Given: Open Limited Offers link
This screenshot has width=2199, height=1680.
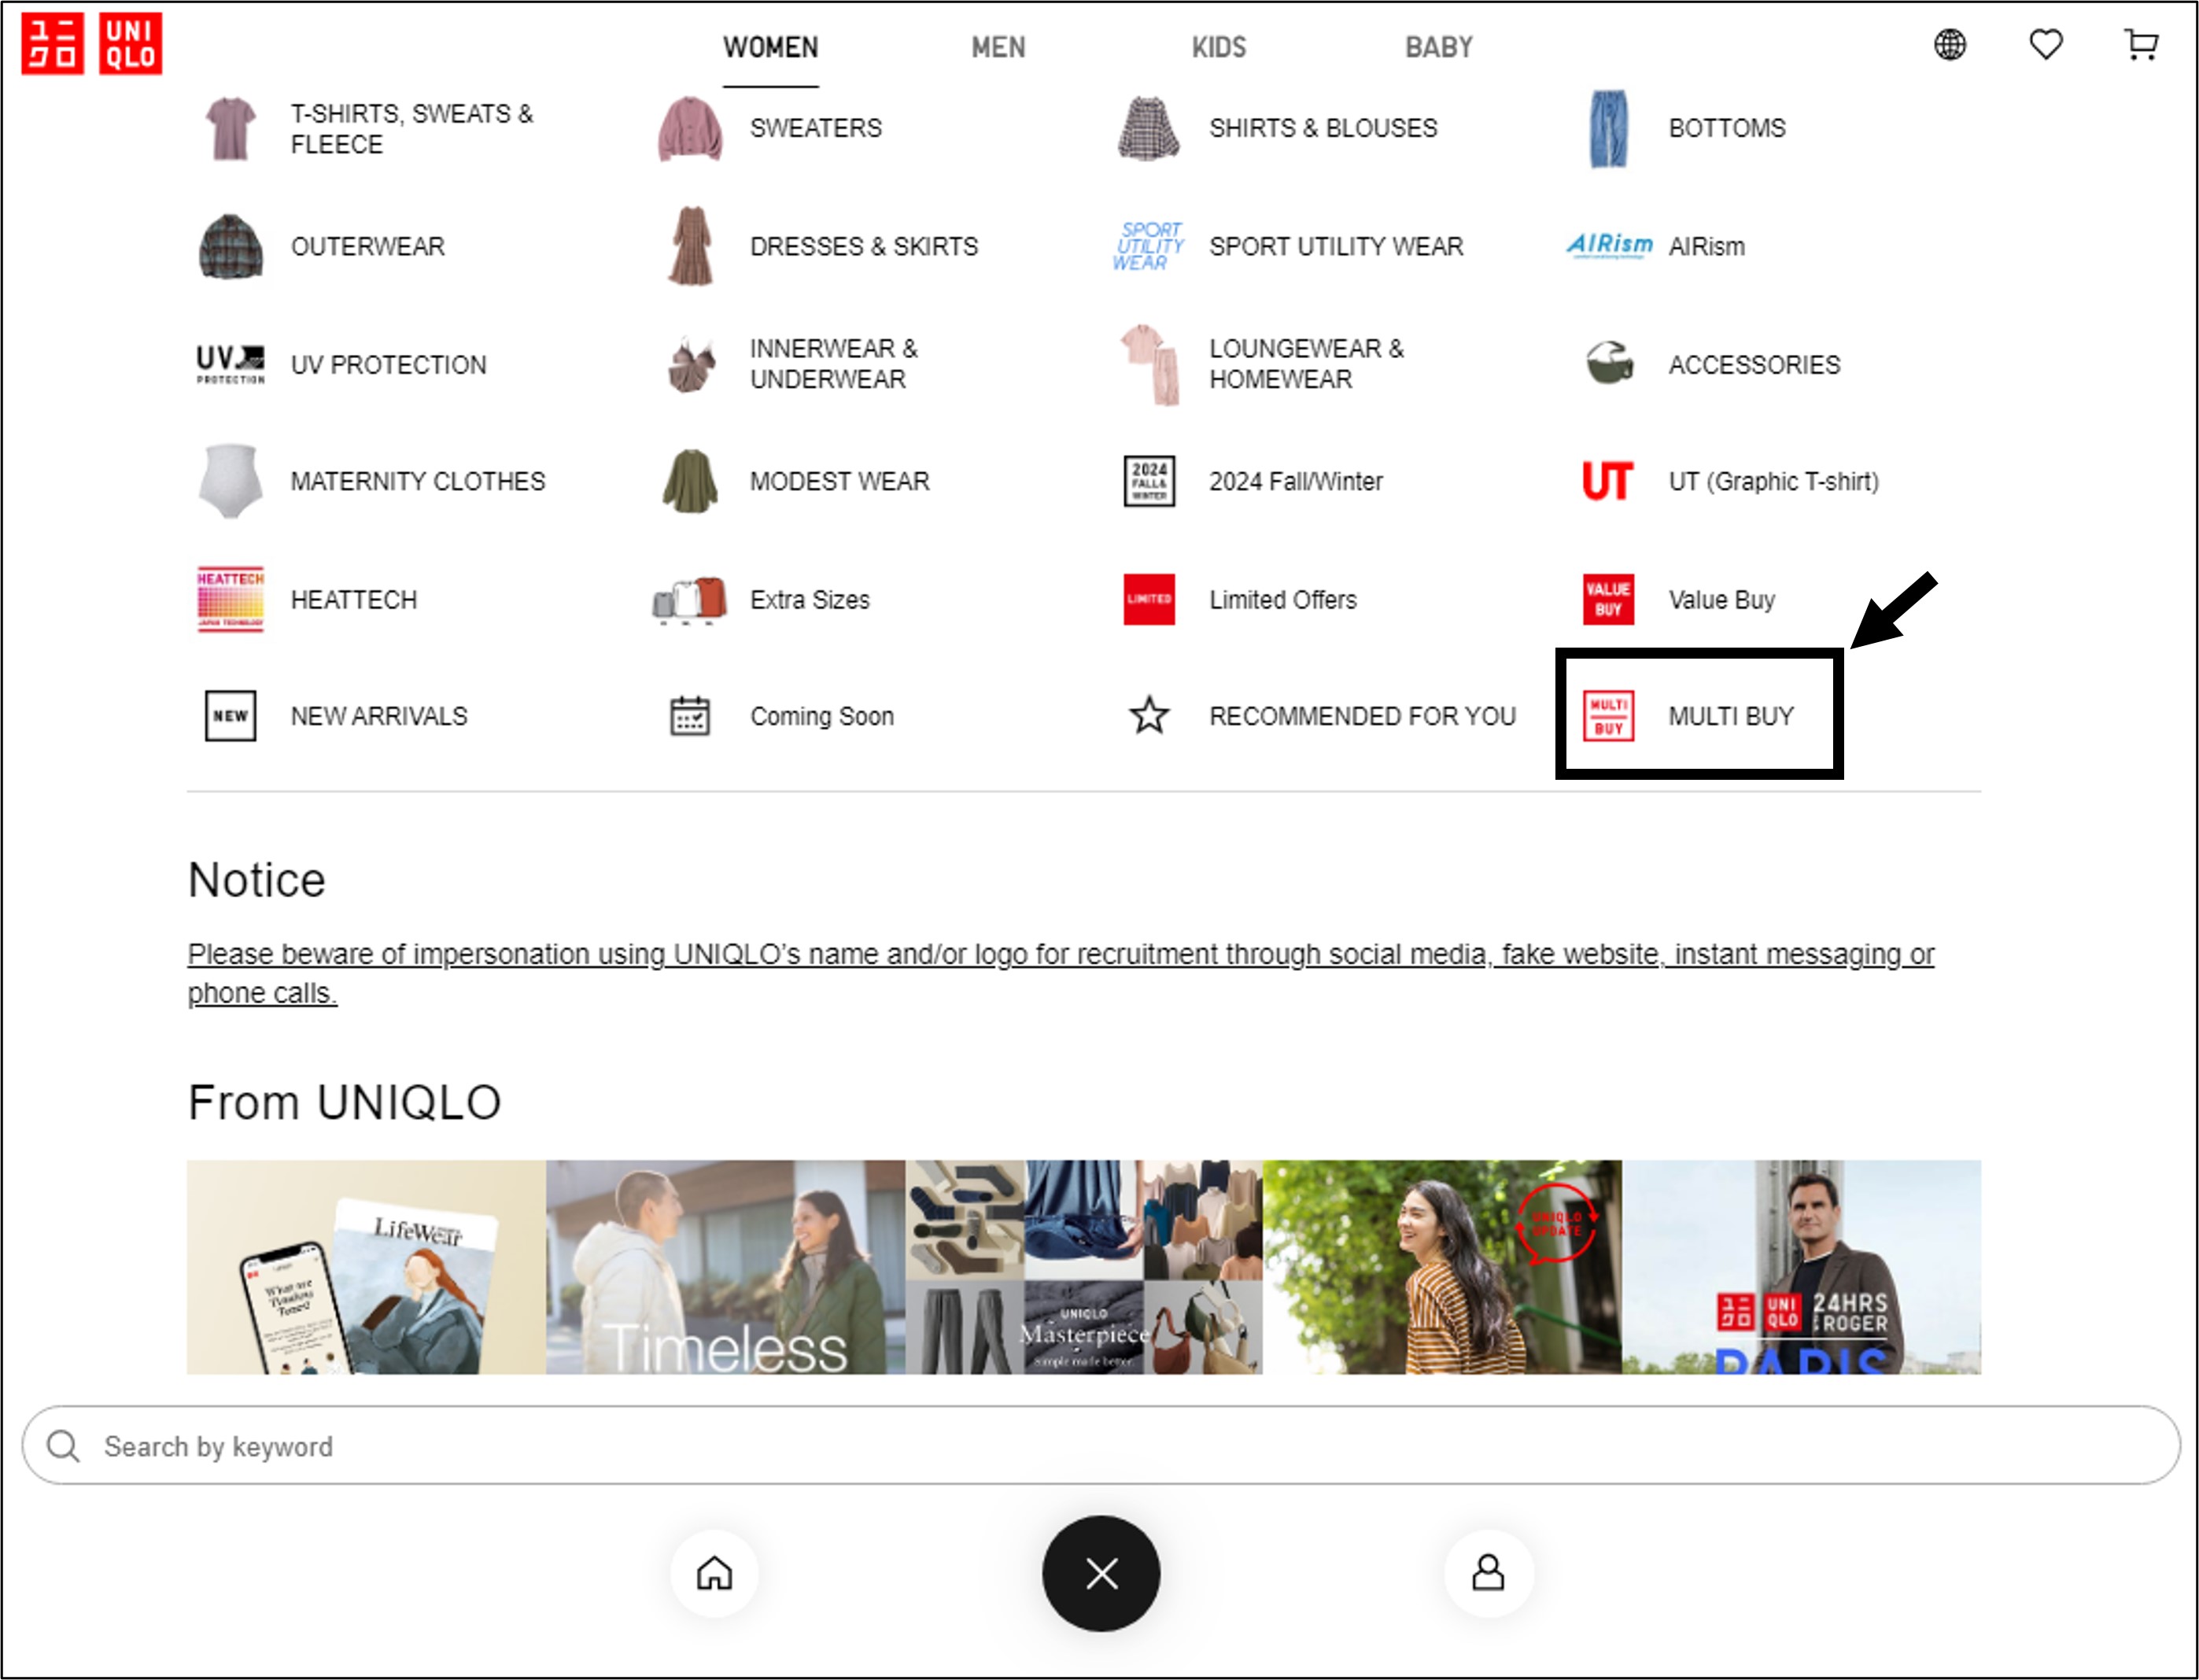Looking at the screenshot, I should tap(1283, 600).
